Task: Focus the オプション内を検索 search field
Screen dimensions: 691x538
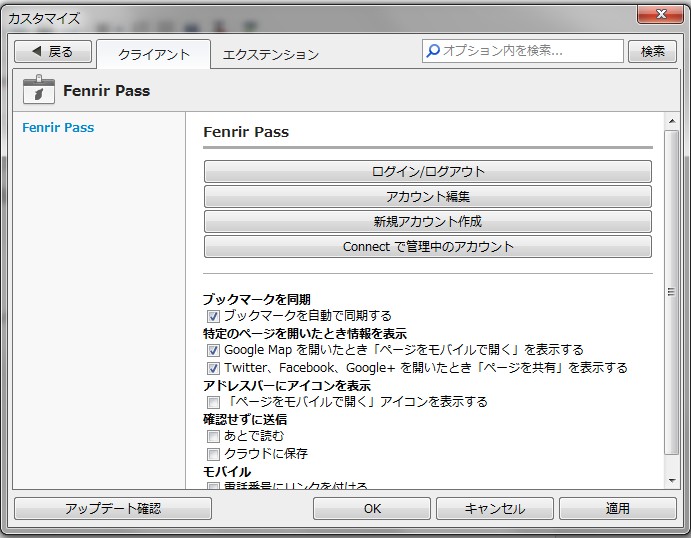Action: coord(523,51)
